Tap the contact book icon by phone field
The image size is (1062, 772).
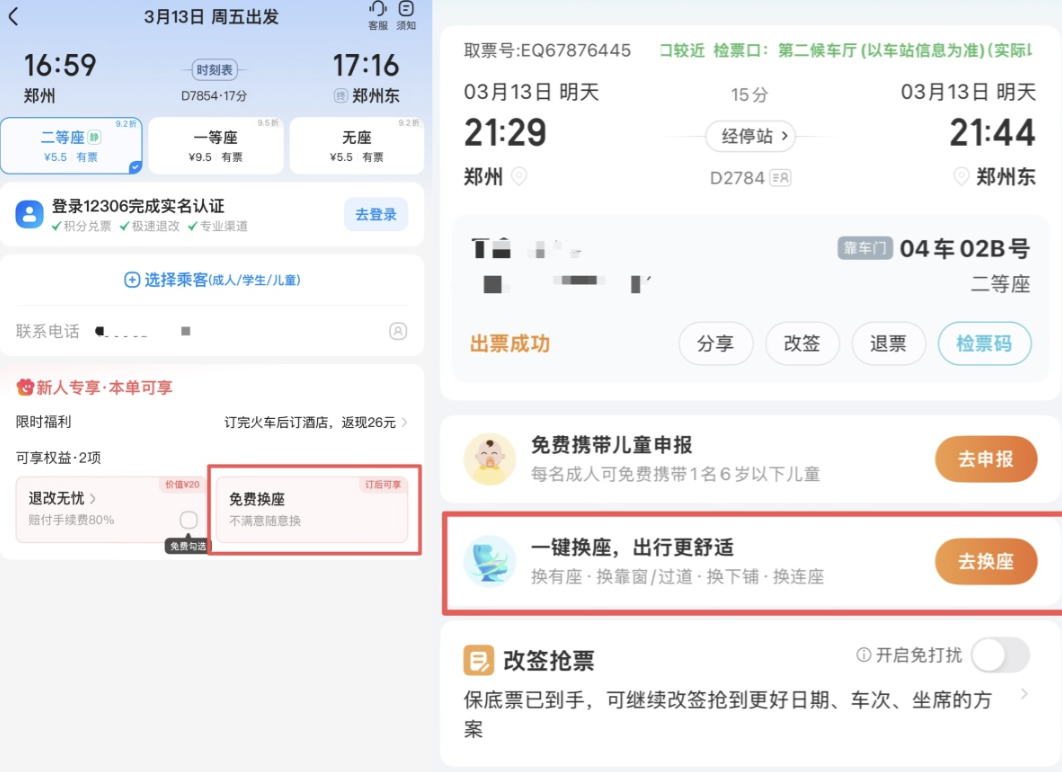(398, 331)
